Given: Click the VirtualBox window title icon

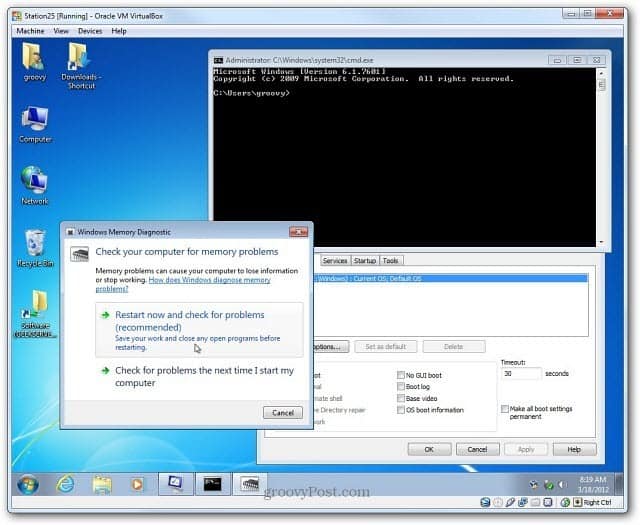Looking at the screenshot, I should (17, 16).
